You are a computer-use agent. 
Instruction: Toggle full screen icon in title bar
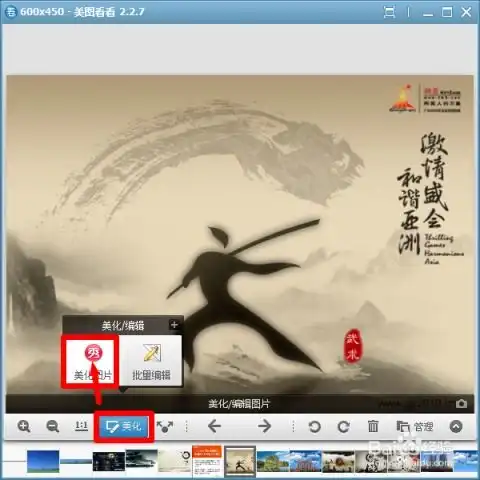389,12
